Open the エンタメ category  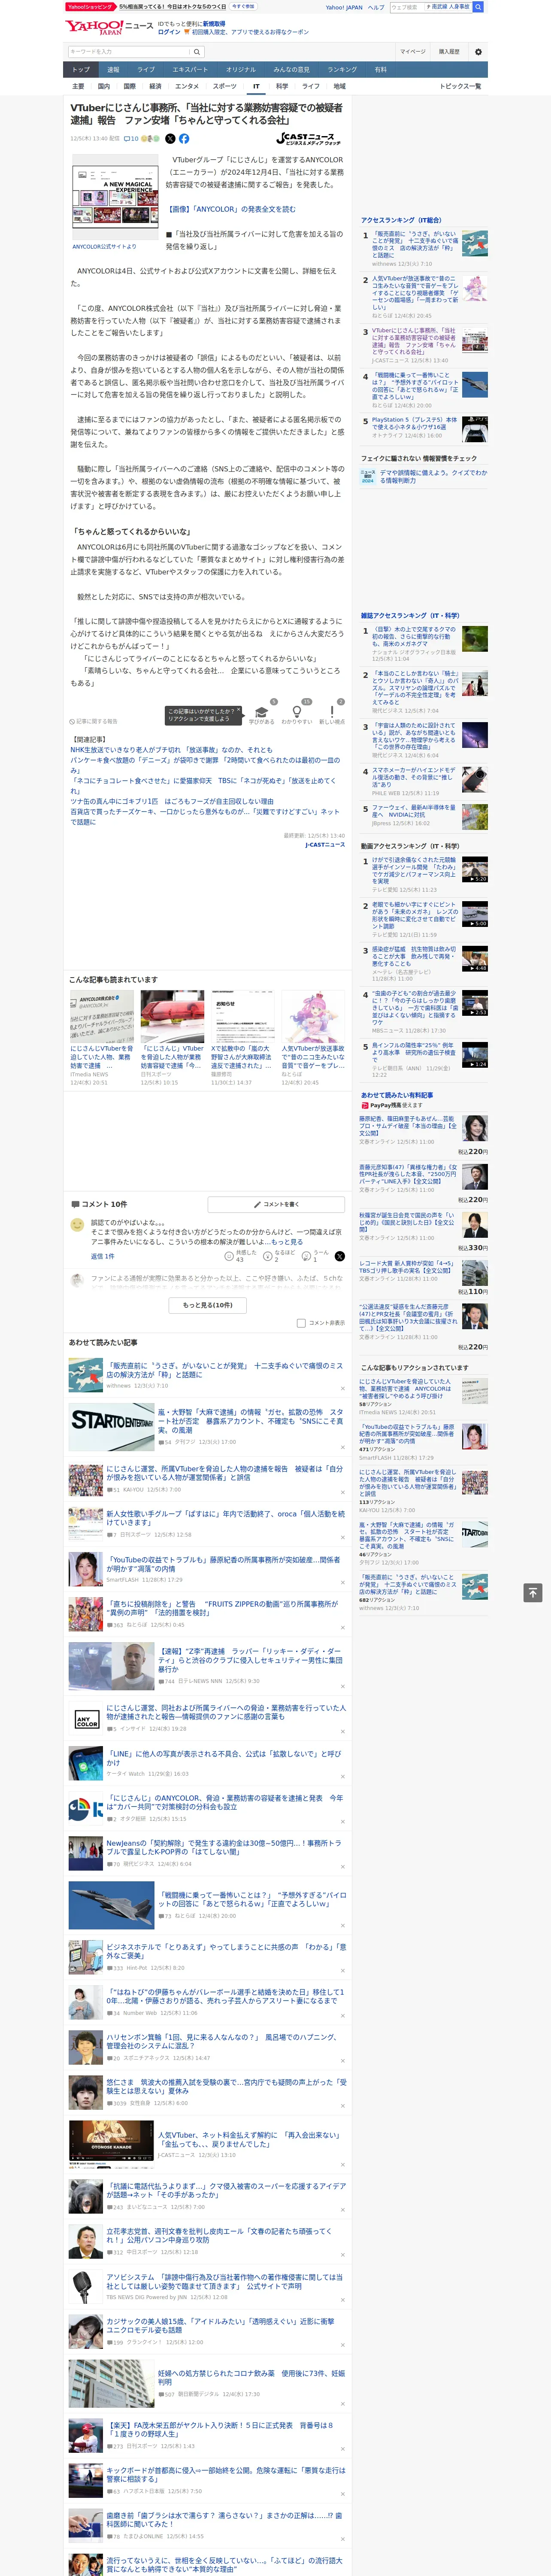click(187, 86)
